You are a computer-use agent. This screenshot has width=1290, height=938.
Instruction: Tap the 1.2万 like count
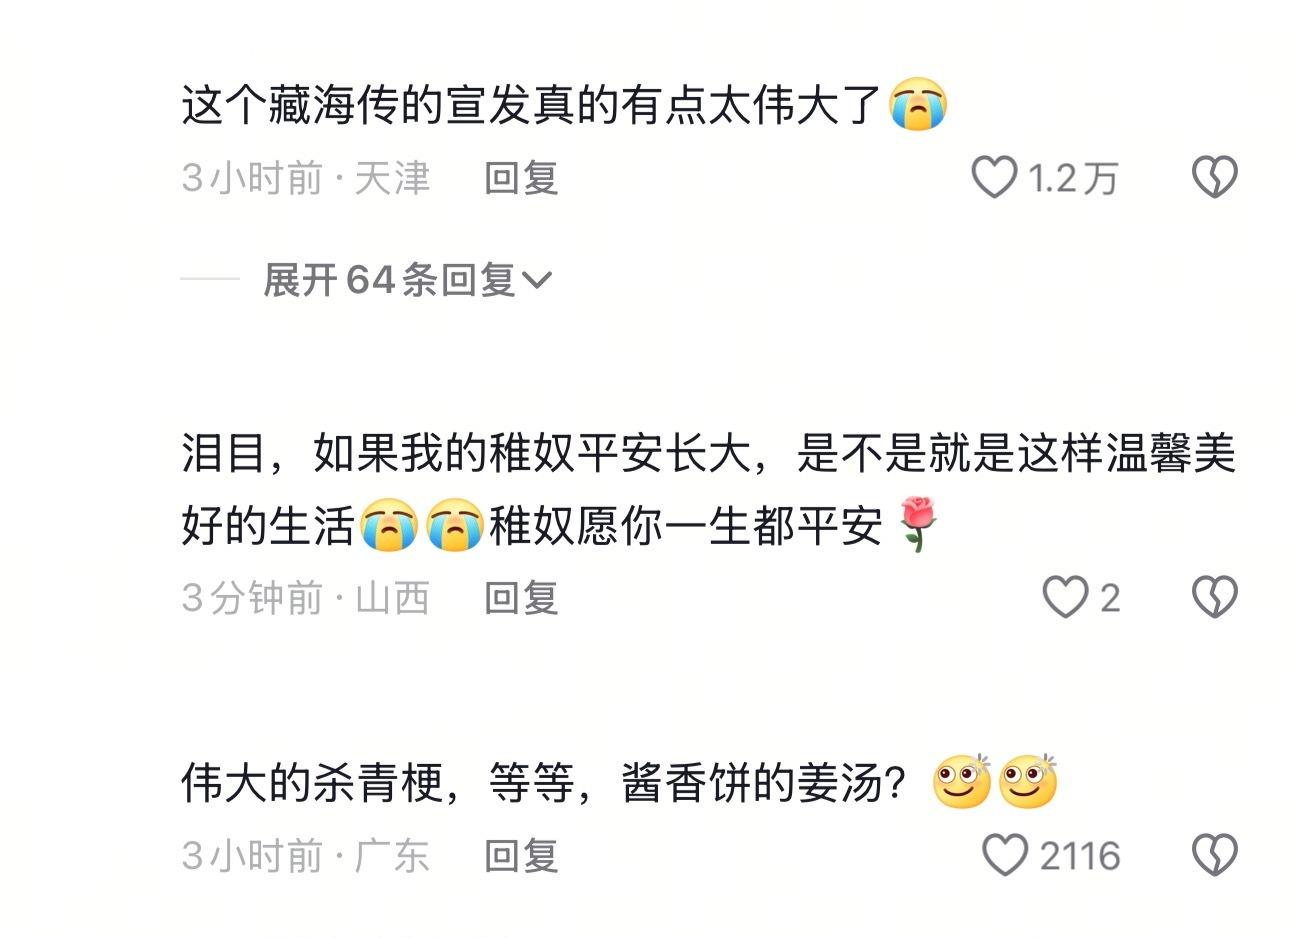[x=1072, y=178]
